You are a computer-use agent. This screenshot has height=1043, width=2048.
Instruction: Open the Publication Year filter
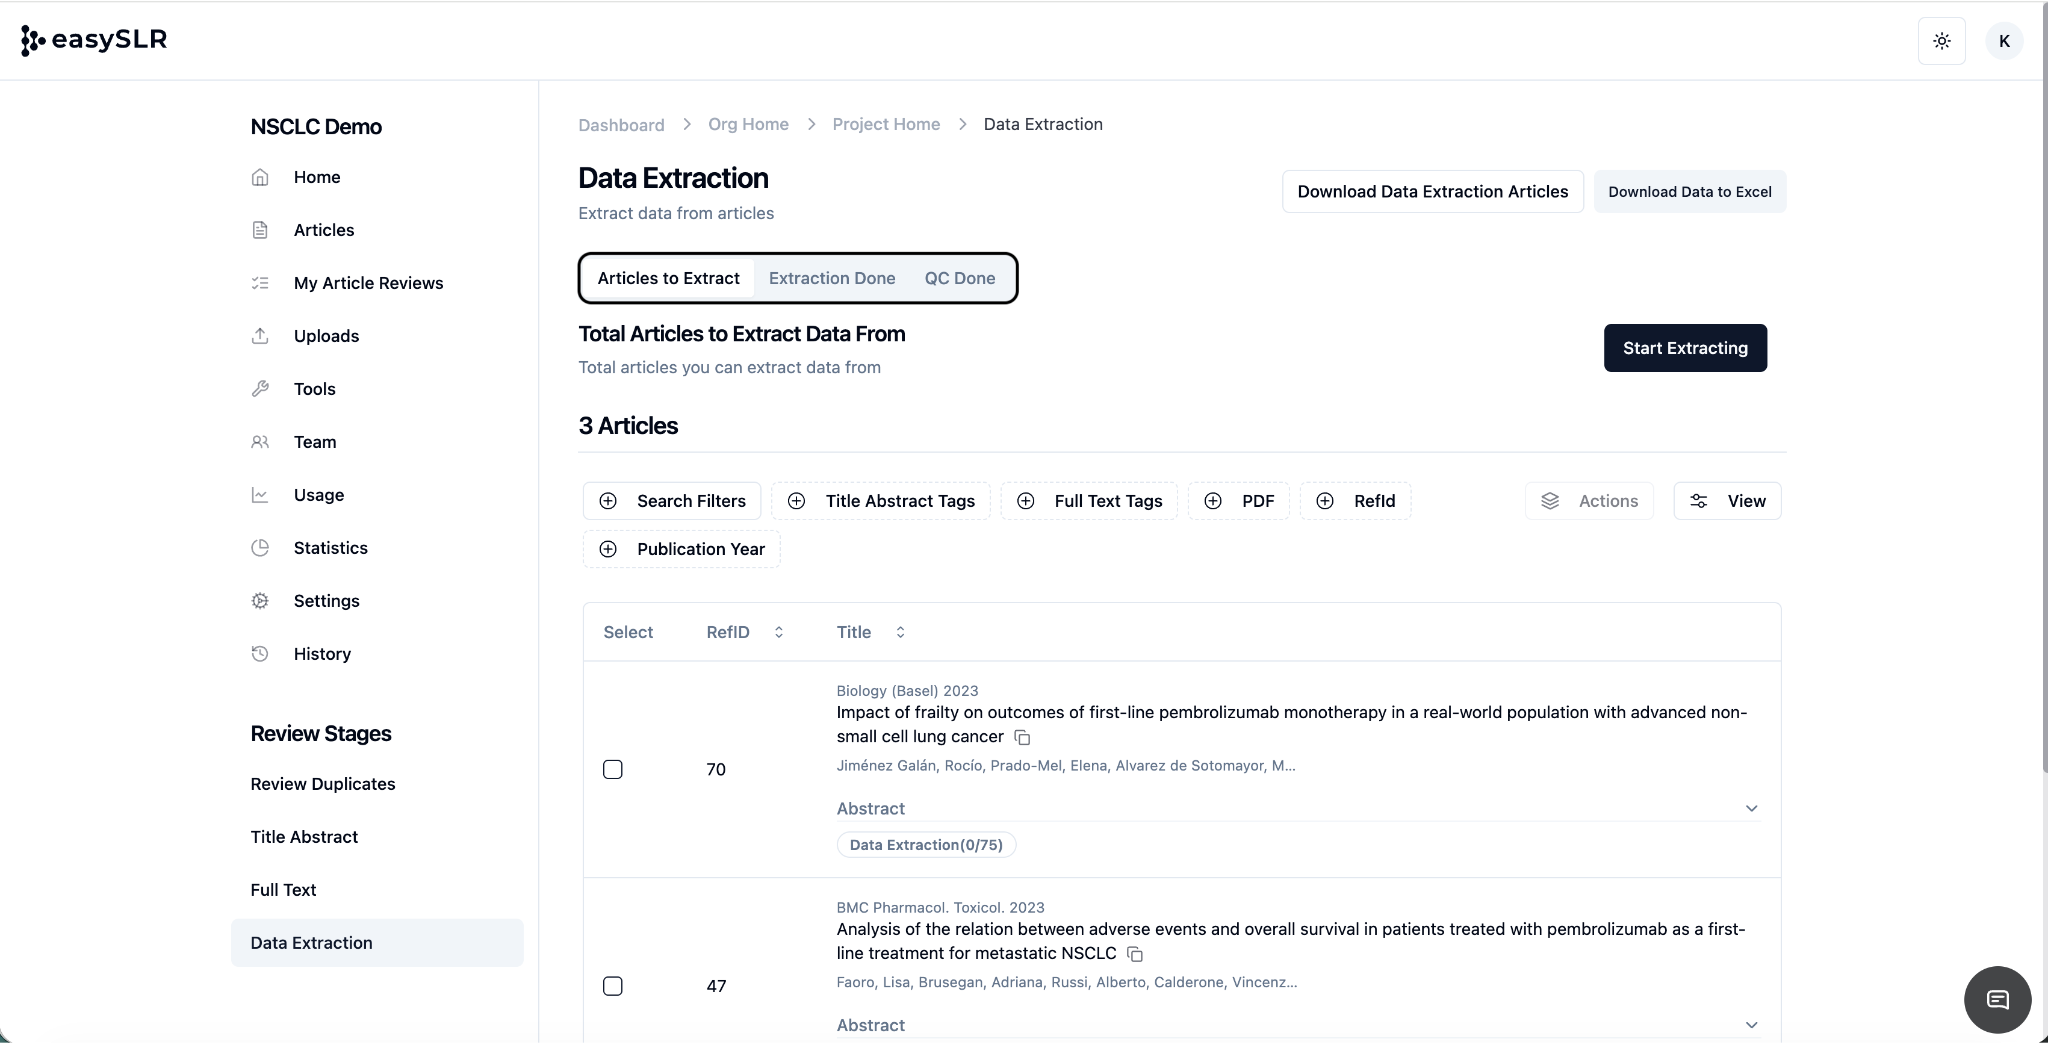tap(682, 549)
